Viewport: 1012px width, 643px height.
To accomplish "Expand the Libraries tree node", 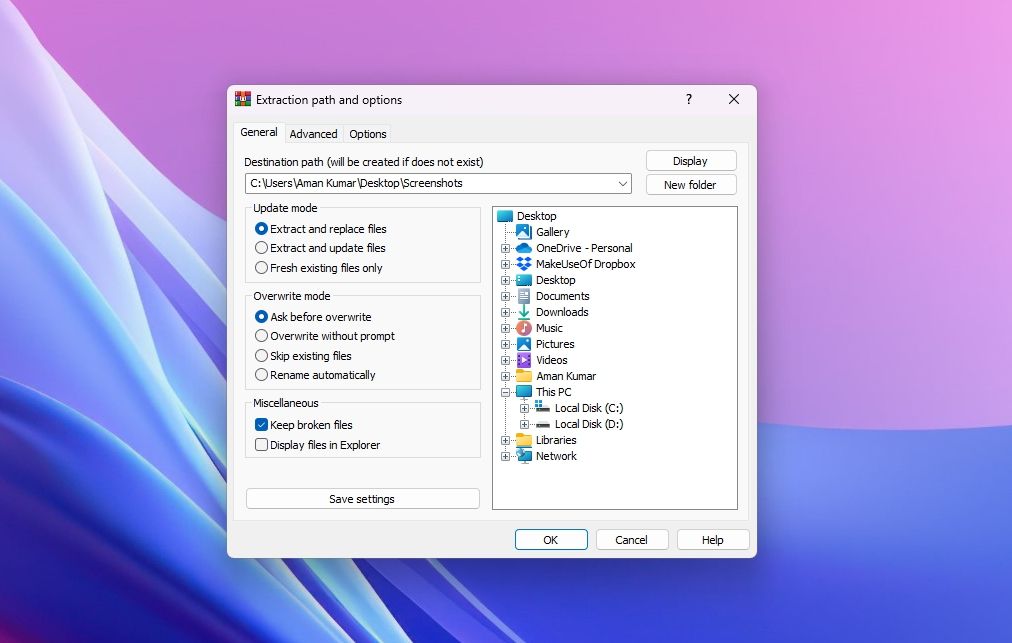I will [x=506, y=440].
